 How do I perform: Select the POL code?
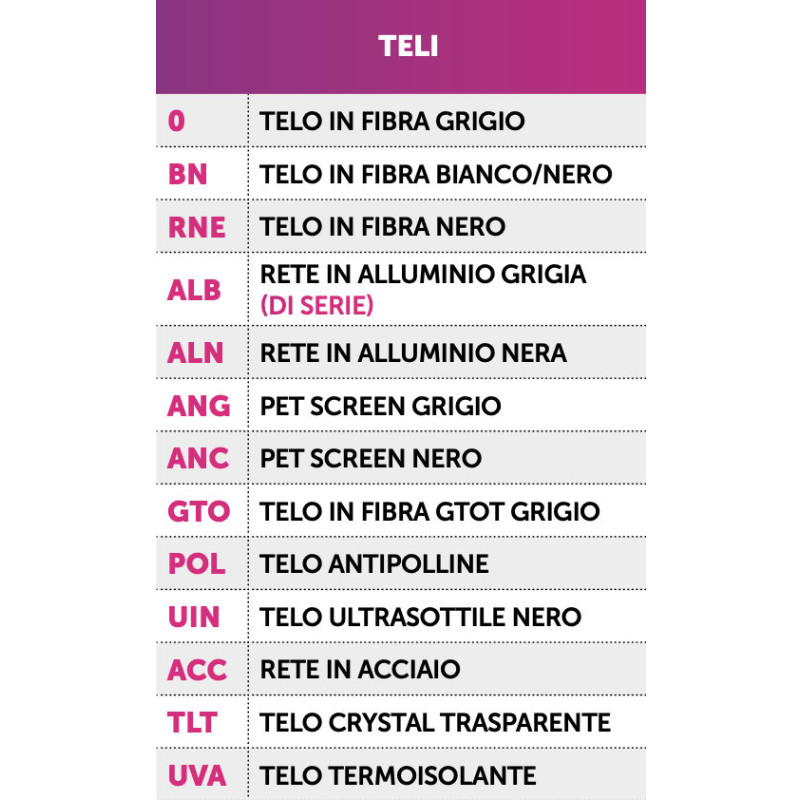[x=196, y=564]
